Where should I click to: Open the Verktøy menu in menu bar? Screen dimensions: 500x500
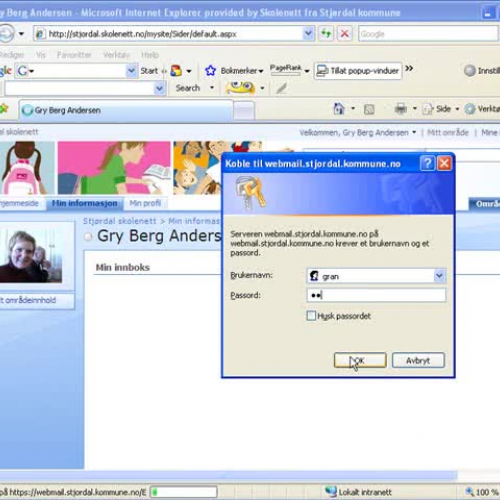[116, 55]
